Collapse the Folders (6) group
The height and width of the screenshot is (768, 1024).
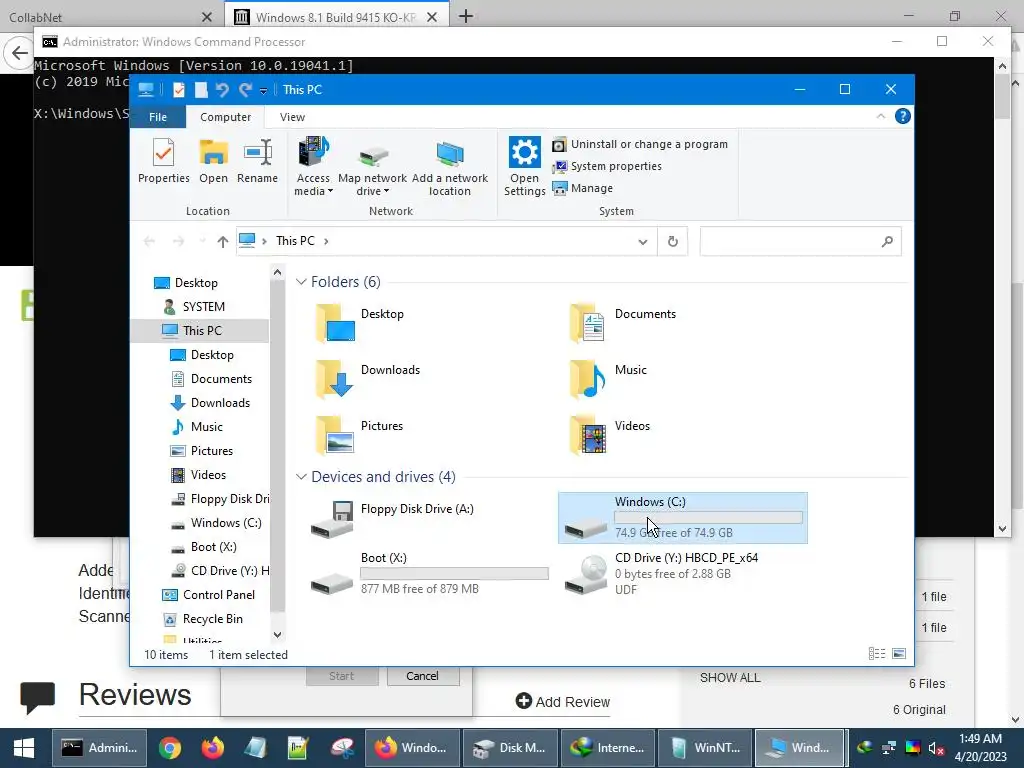pyautogui.click(x=301, y=281)
